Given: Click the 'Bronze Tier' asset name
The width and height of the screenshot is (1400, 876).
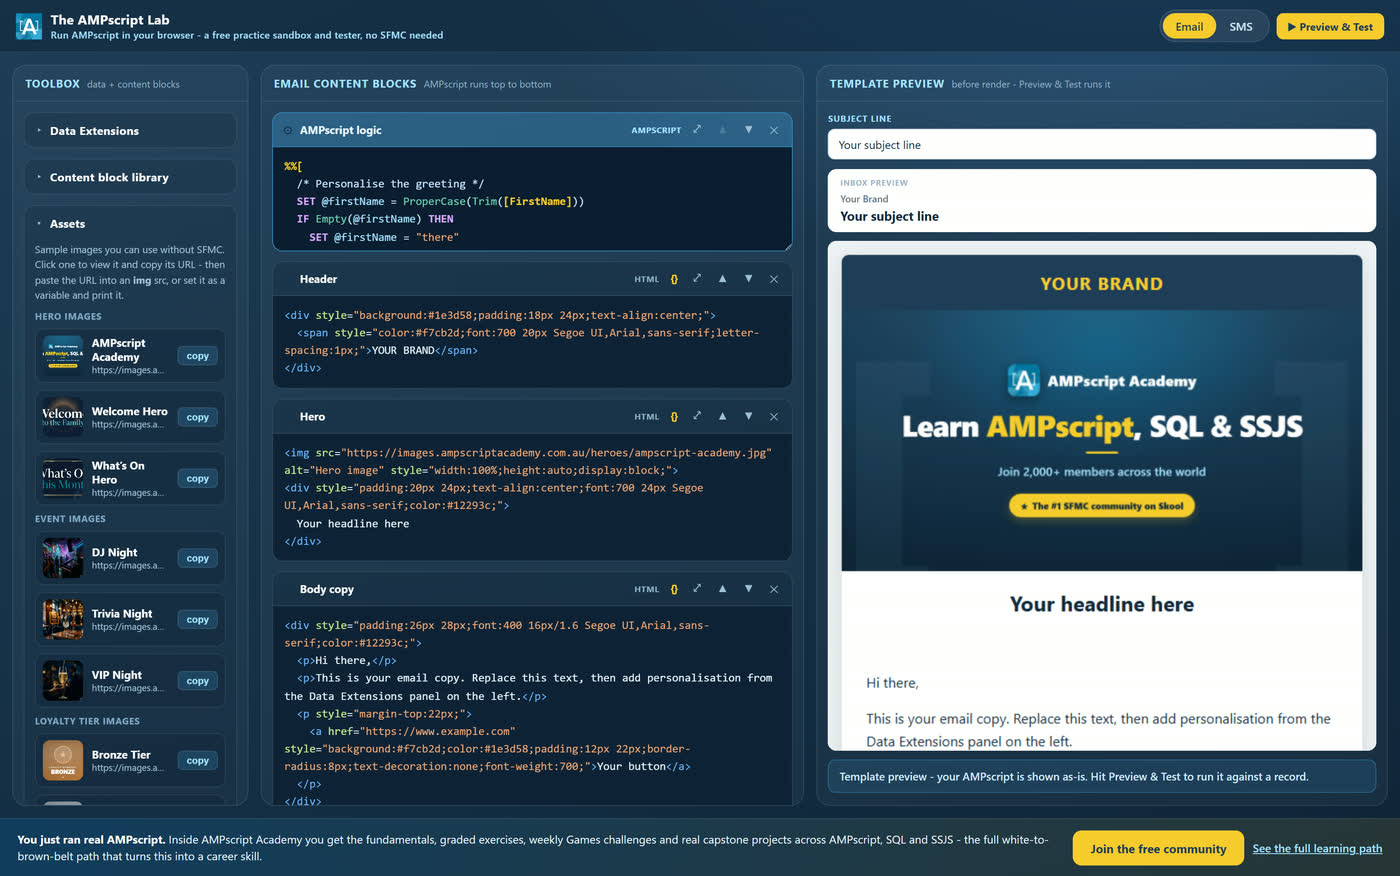Looking at the screenshot, I should tap(121, 755).
